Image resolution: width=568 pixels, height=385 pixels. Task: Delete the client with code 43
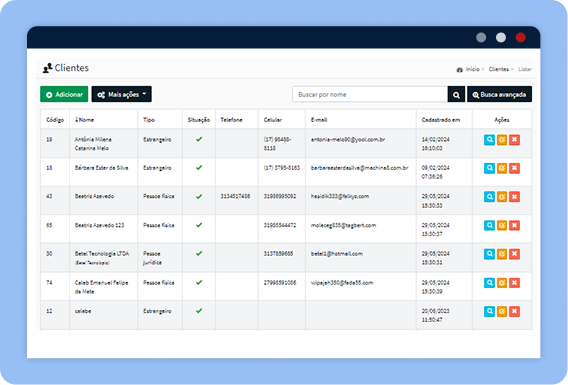pos(514,197)
